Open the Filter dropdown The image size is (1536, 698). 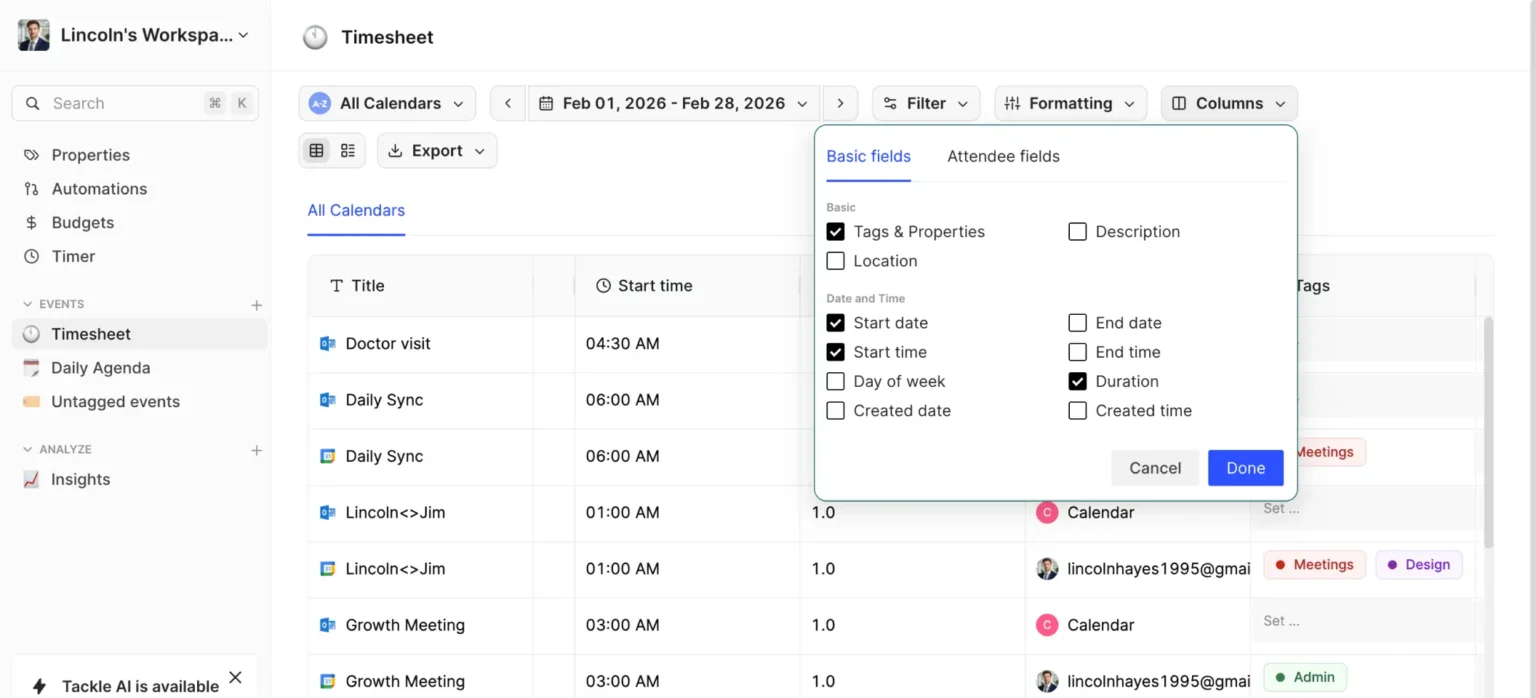click(x=926, y=103)
